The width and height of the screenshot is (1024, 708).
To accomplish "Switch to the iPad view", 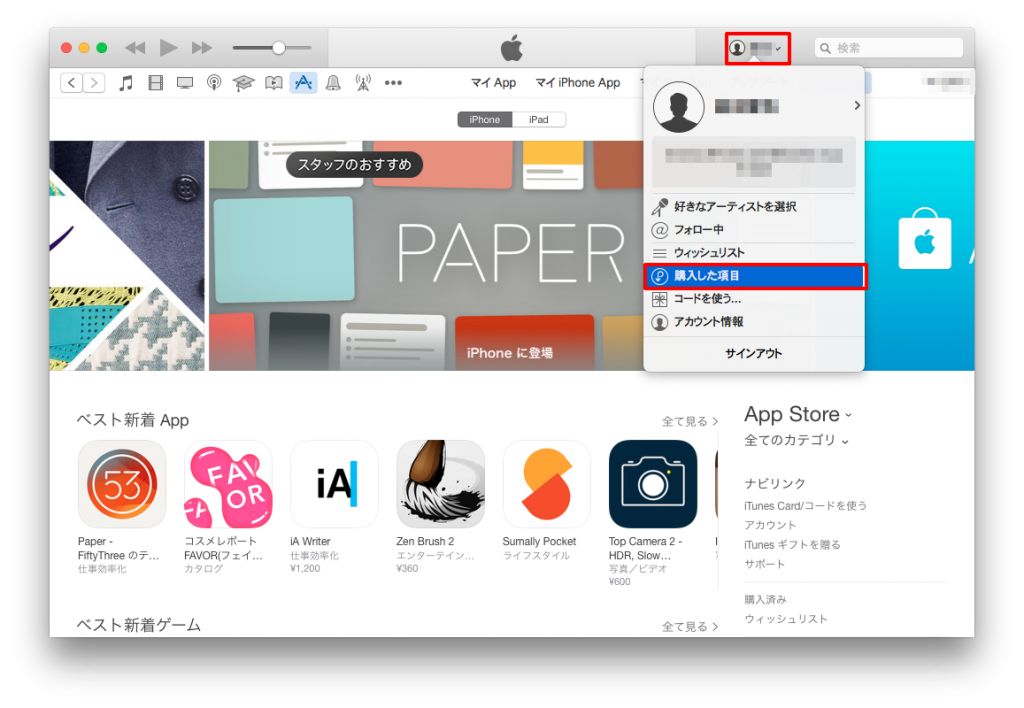I will [x=539, y=119].
